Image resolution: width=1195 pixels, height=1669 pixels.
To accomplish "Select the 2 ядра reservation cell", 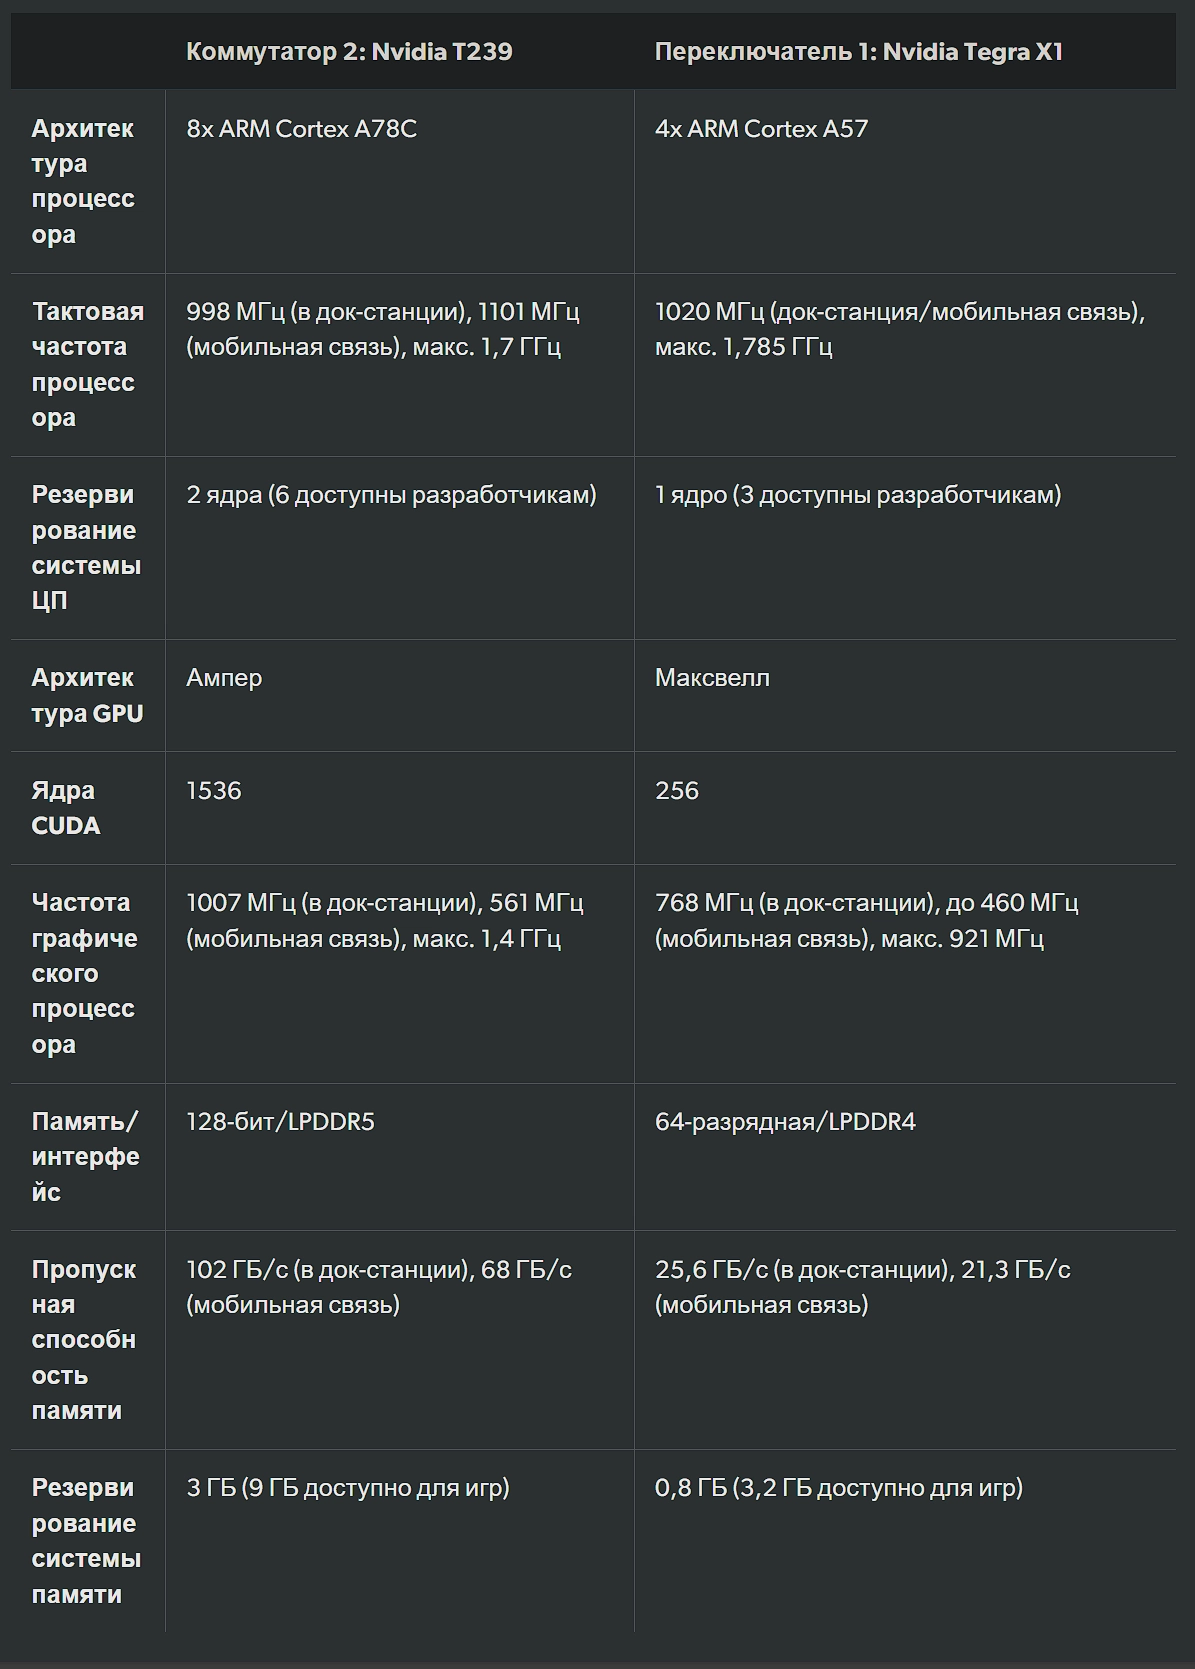I will coord(391,495).
